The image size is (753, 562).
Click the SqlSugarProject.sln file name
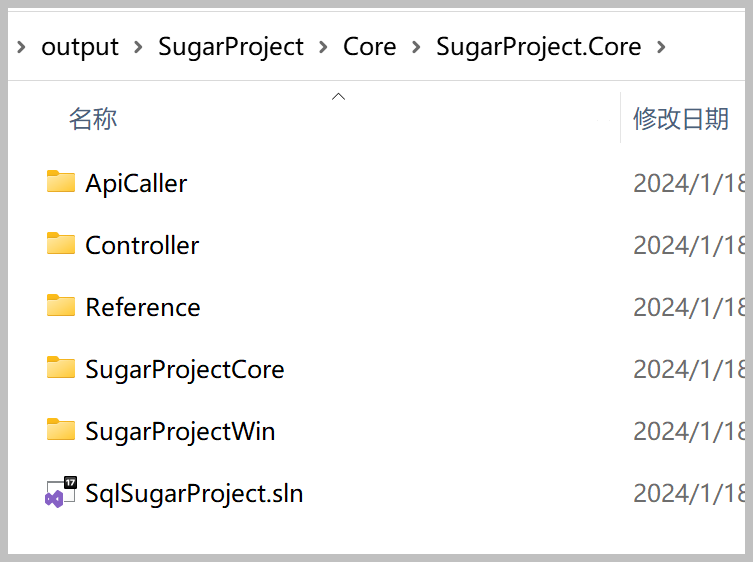(194, 494)
